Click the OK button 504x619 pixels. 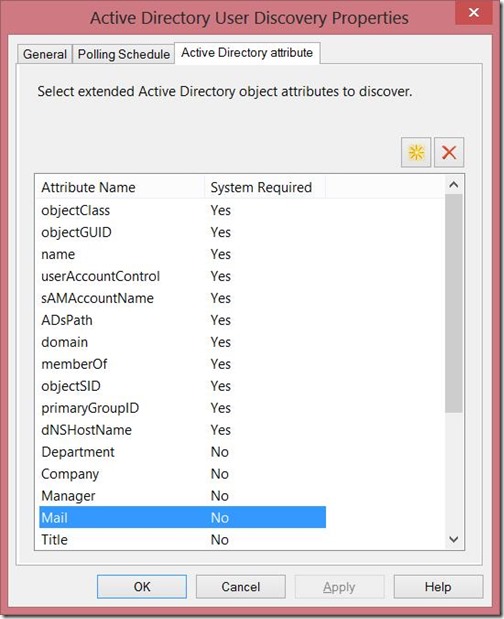click(142, 587)
